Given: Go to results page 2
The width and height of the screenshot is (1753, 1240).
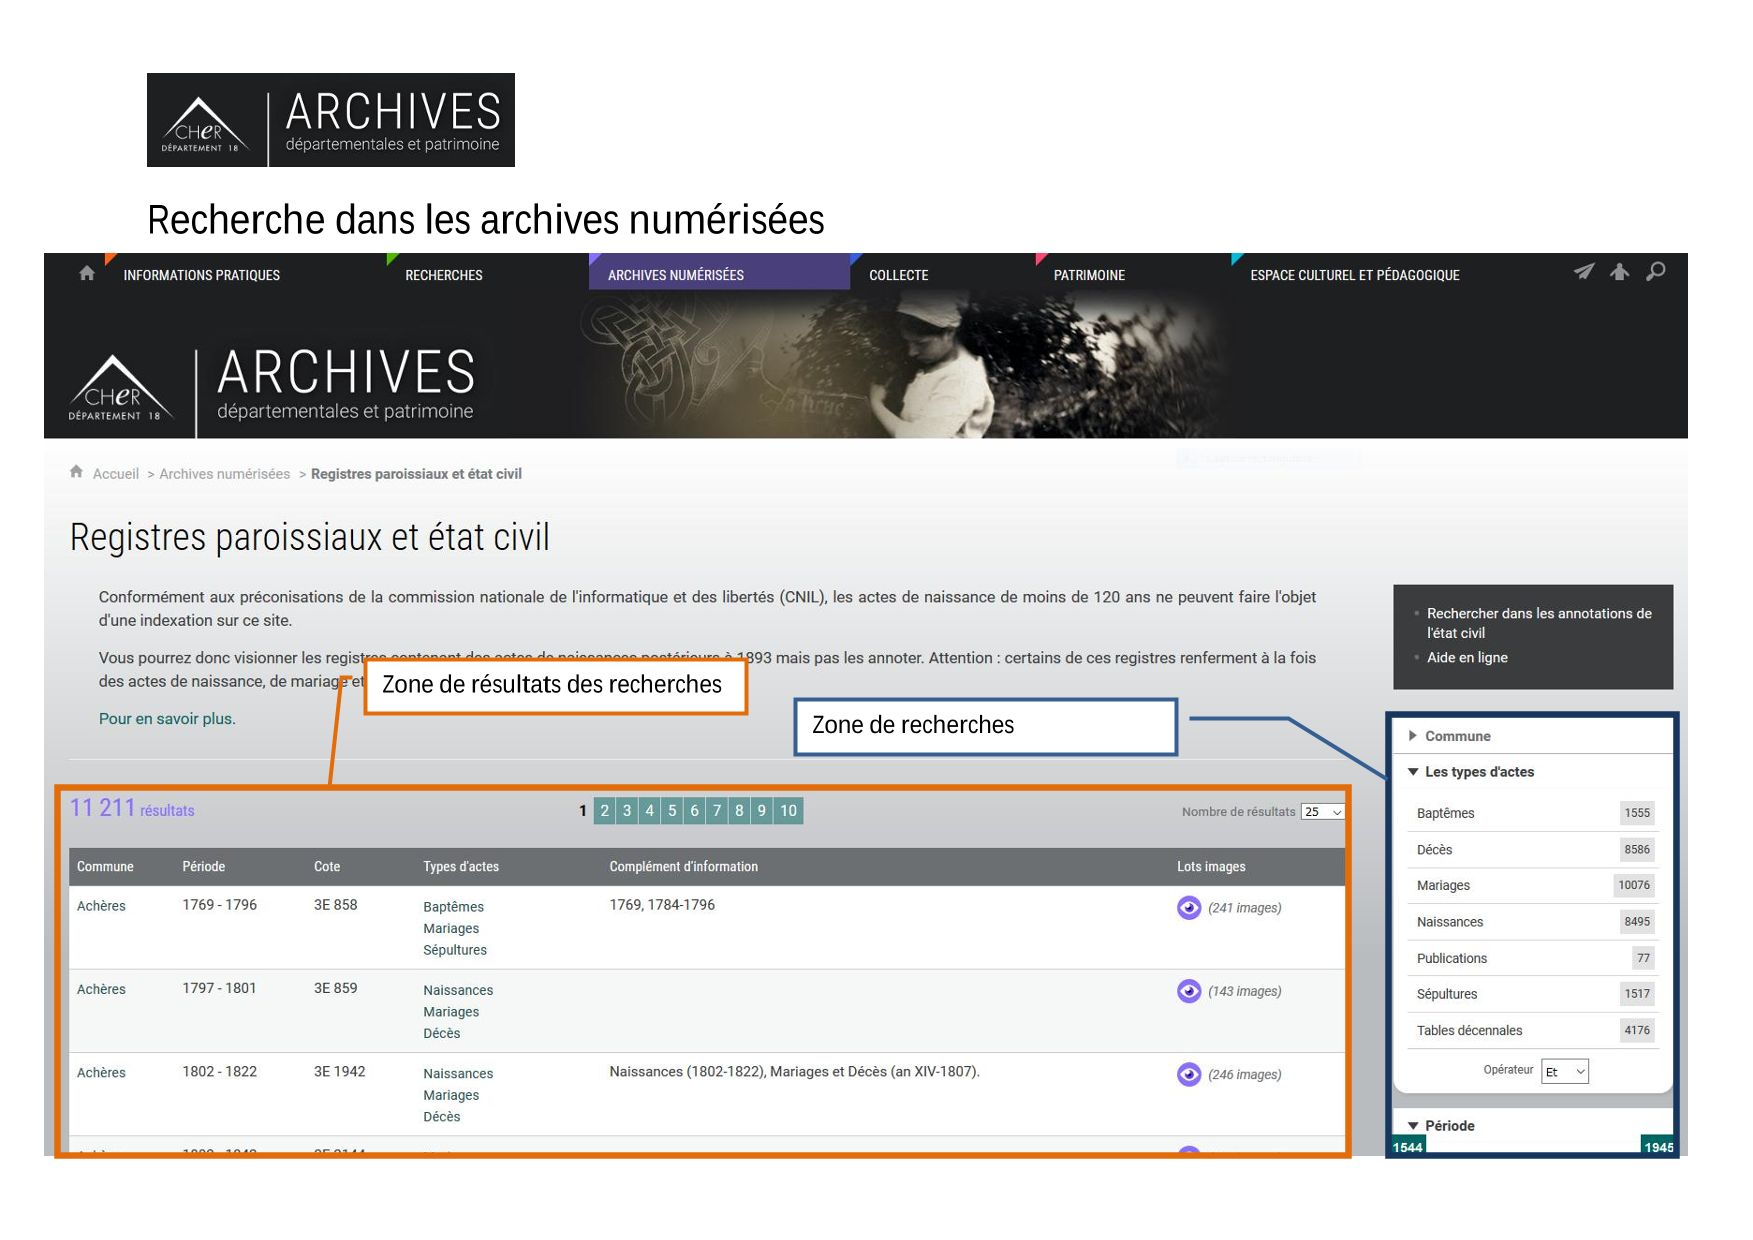Looking at the screenshot, I should [605, 811].
